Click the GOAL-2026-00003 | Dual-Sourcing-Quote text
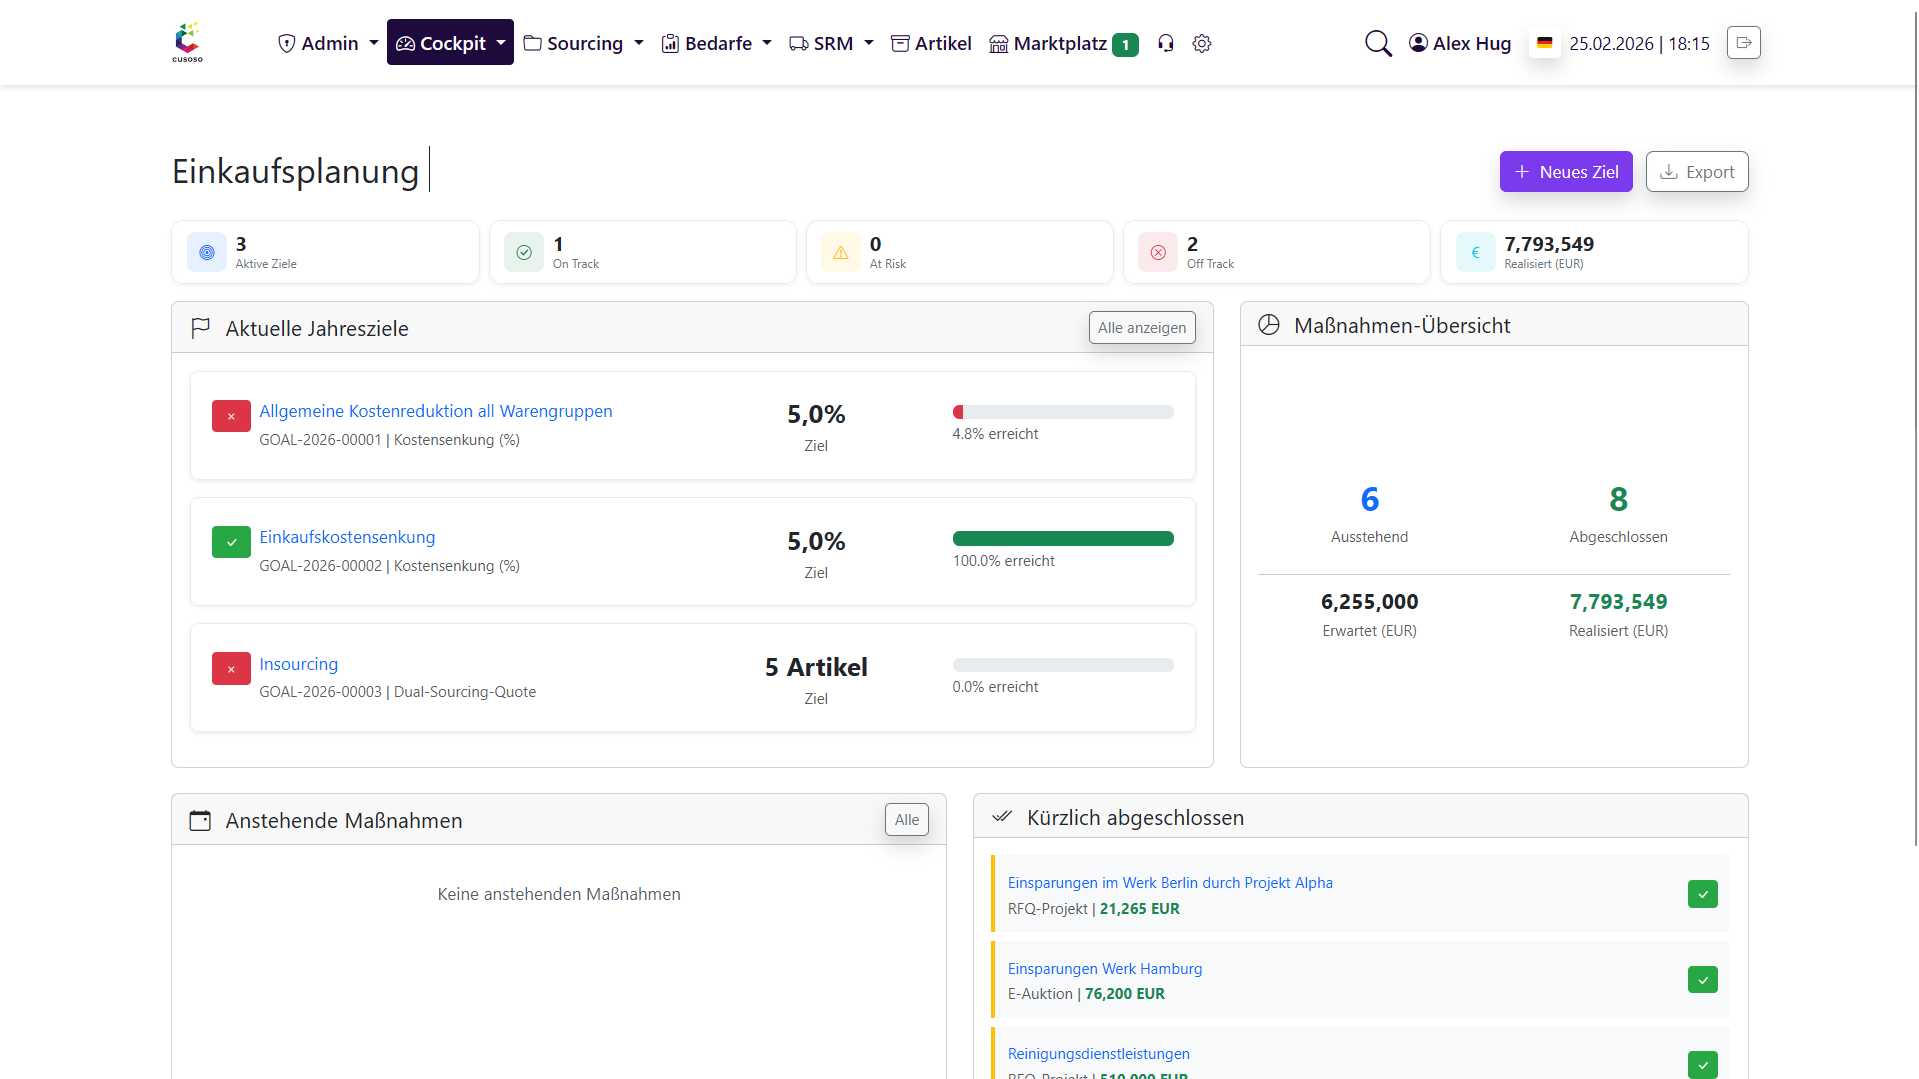Viewport: 1919px width, 1079px height. pos(398,692)
